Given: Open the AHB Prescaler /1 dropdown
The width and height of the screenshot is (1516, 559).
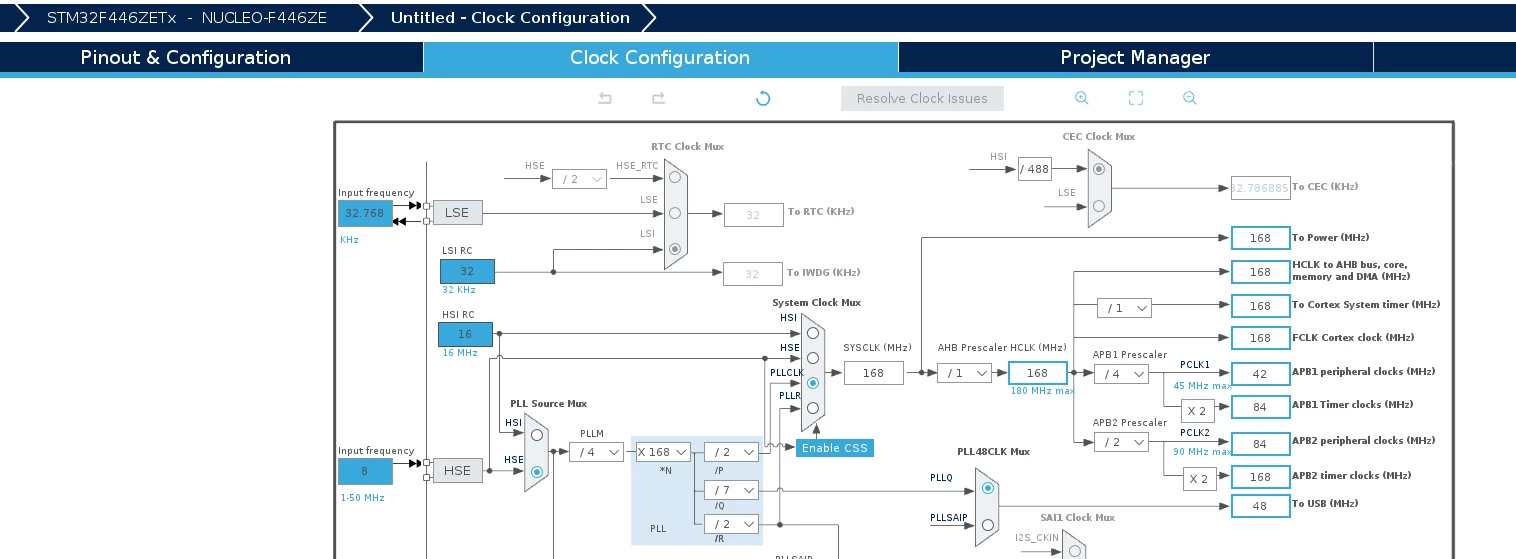Looking at the screenshot, I should point(964,373).
